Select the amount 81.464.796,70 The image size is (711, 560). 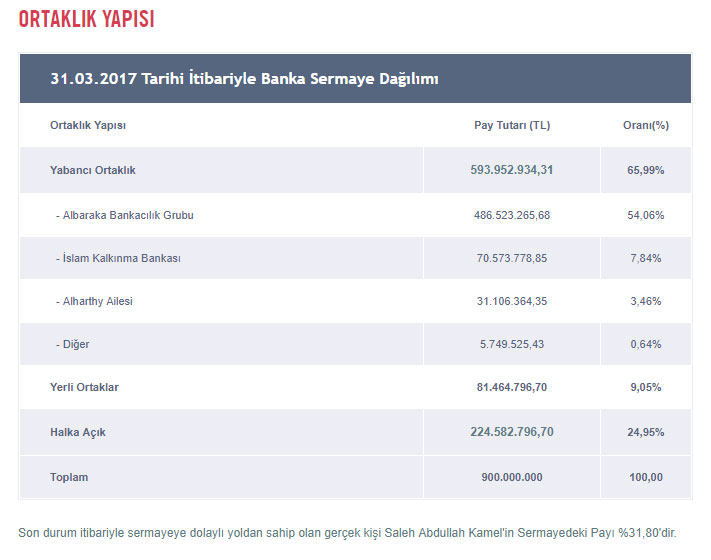512,387
